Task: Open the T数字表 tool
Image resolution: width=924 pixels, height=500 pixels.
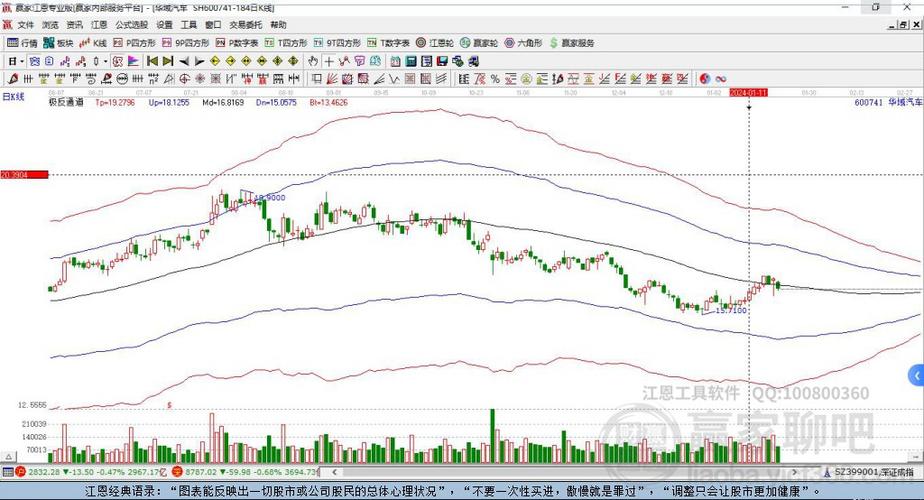Action: click(x=388, y=43)
